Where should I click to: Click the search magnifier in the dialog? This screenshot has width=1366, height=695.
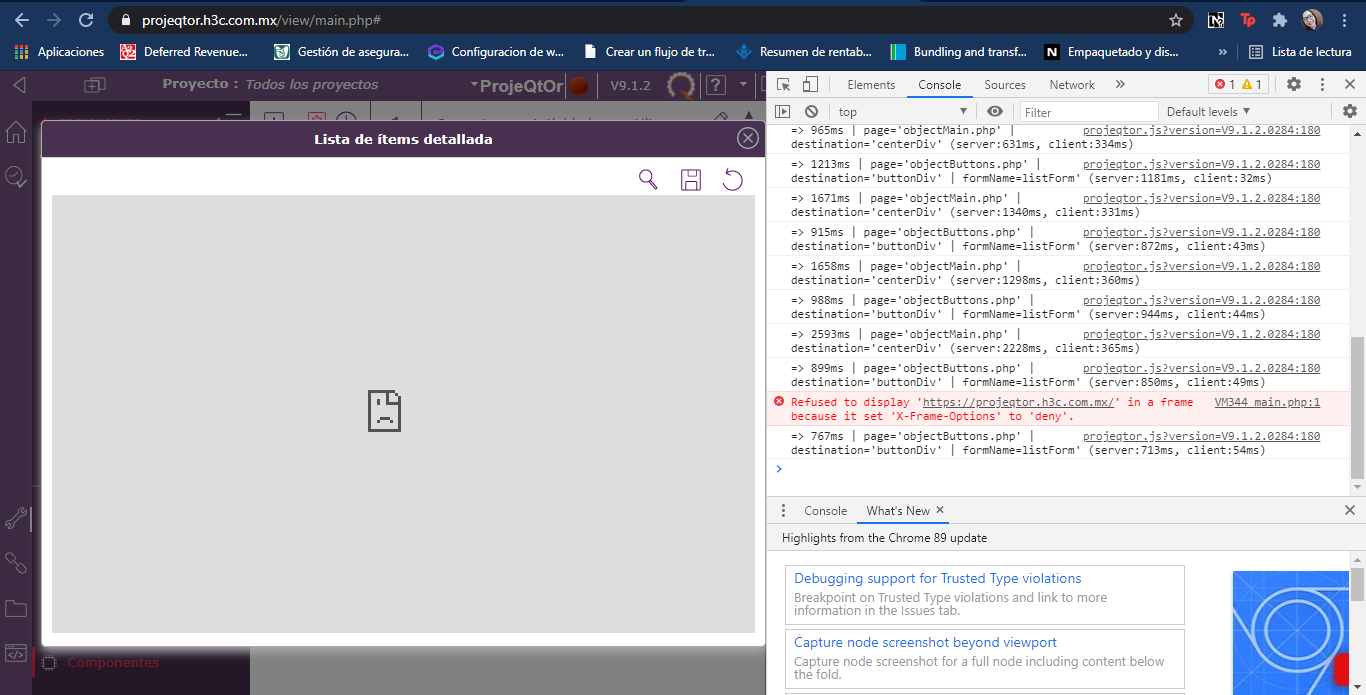(648, 179)
